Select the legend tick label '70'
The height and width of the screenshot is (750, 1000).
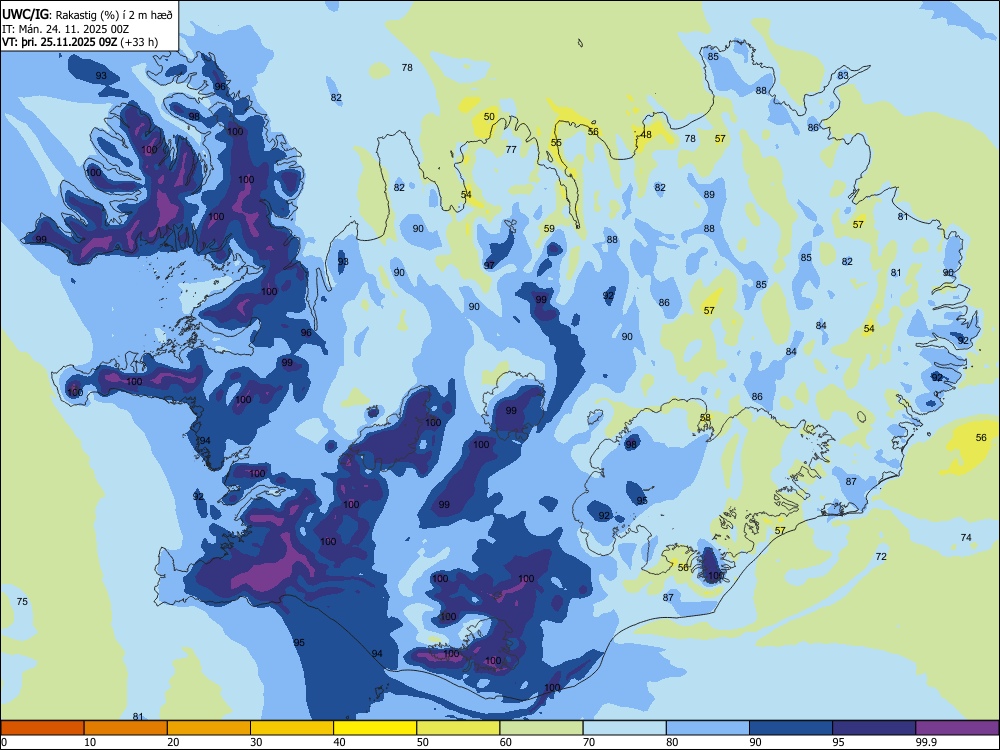(x=589, y=742)
